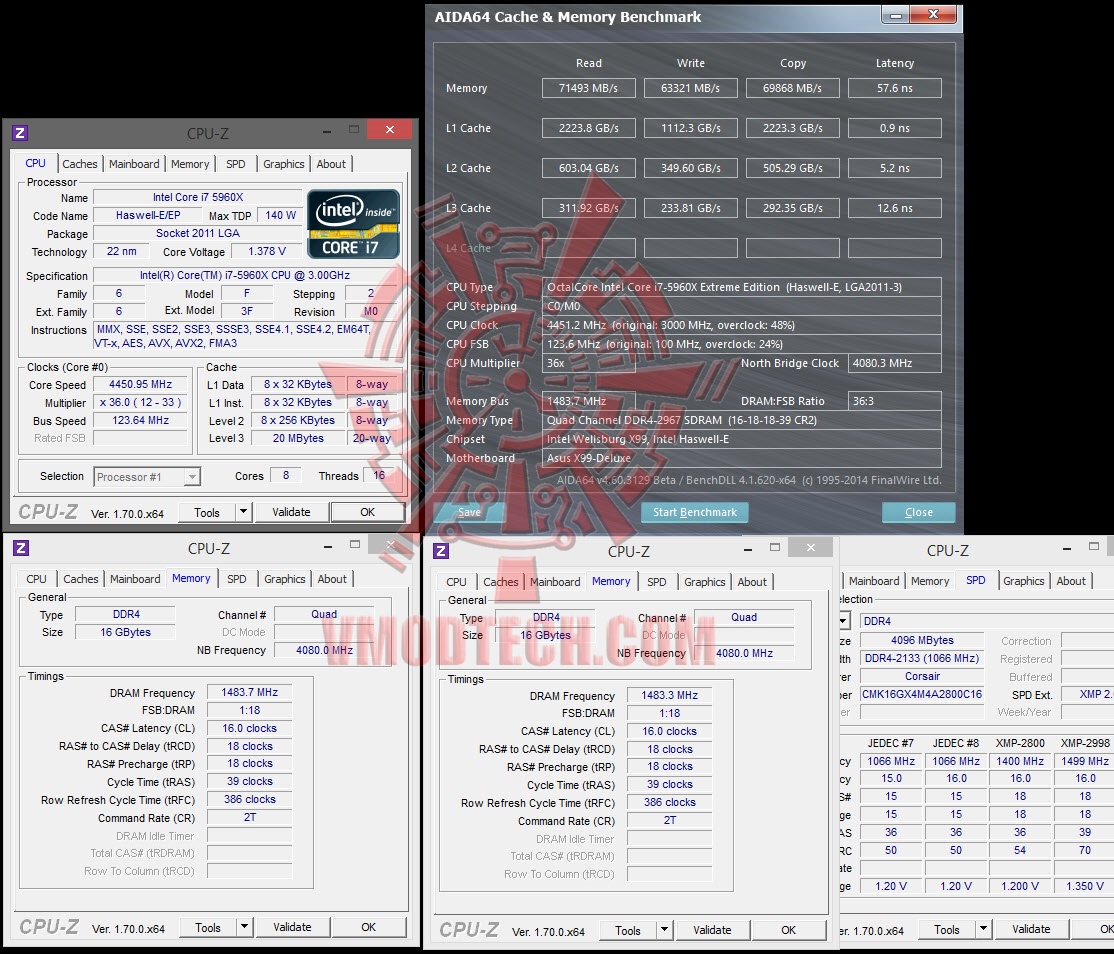Save the AIDA64 benchmark results
1114x954 pixels.
click(x=468, y=512)
